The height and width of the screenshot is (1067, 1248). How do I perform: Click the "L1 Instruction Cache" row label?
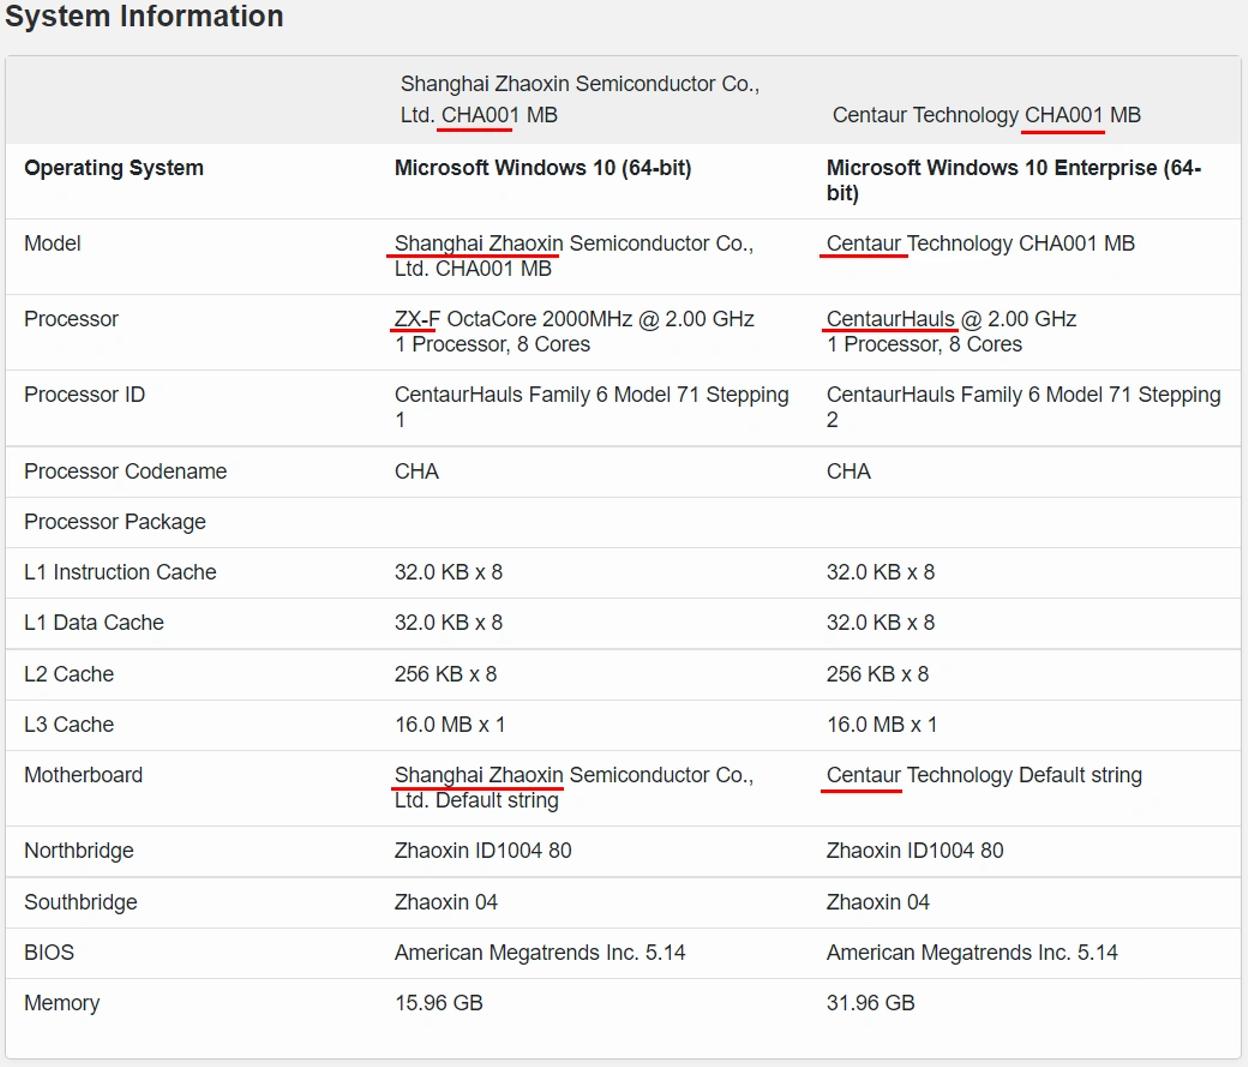120,572
